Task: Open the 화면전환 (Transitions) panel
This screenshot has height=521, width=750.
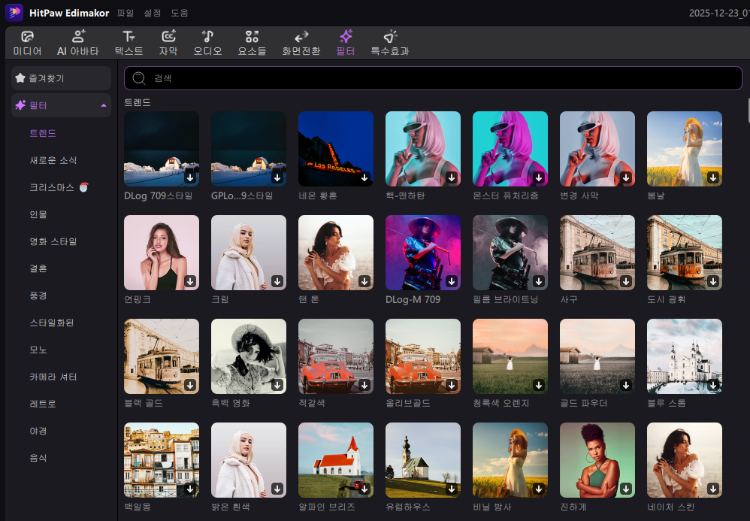Action: pyautogui.click(x=301, y=42)
